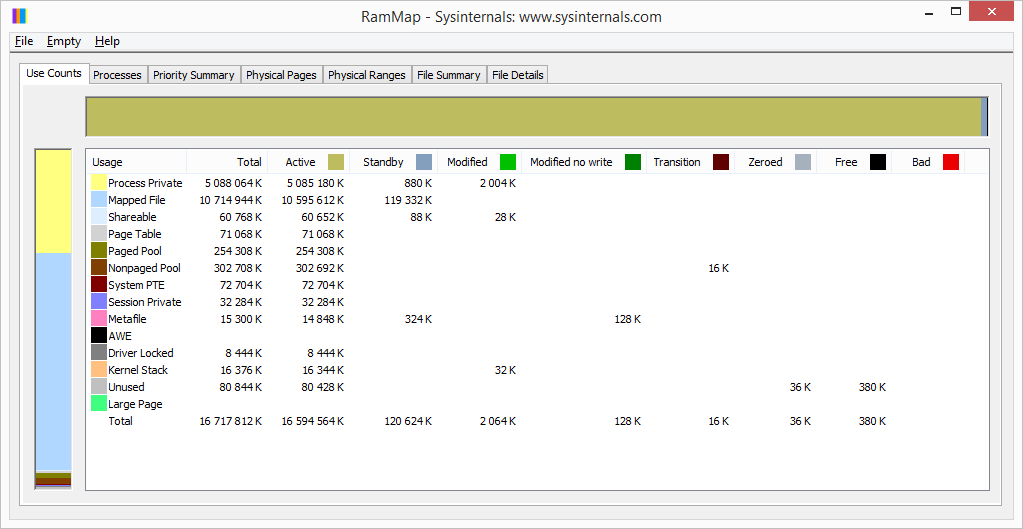Click the Standby column header label
This screenshot has height=529, width=1023.
pyautogui.click(x=383, y=162)
